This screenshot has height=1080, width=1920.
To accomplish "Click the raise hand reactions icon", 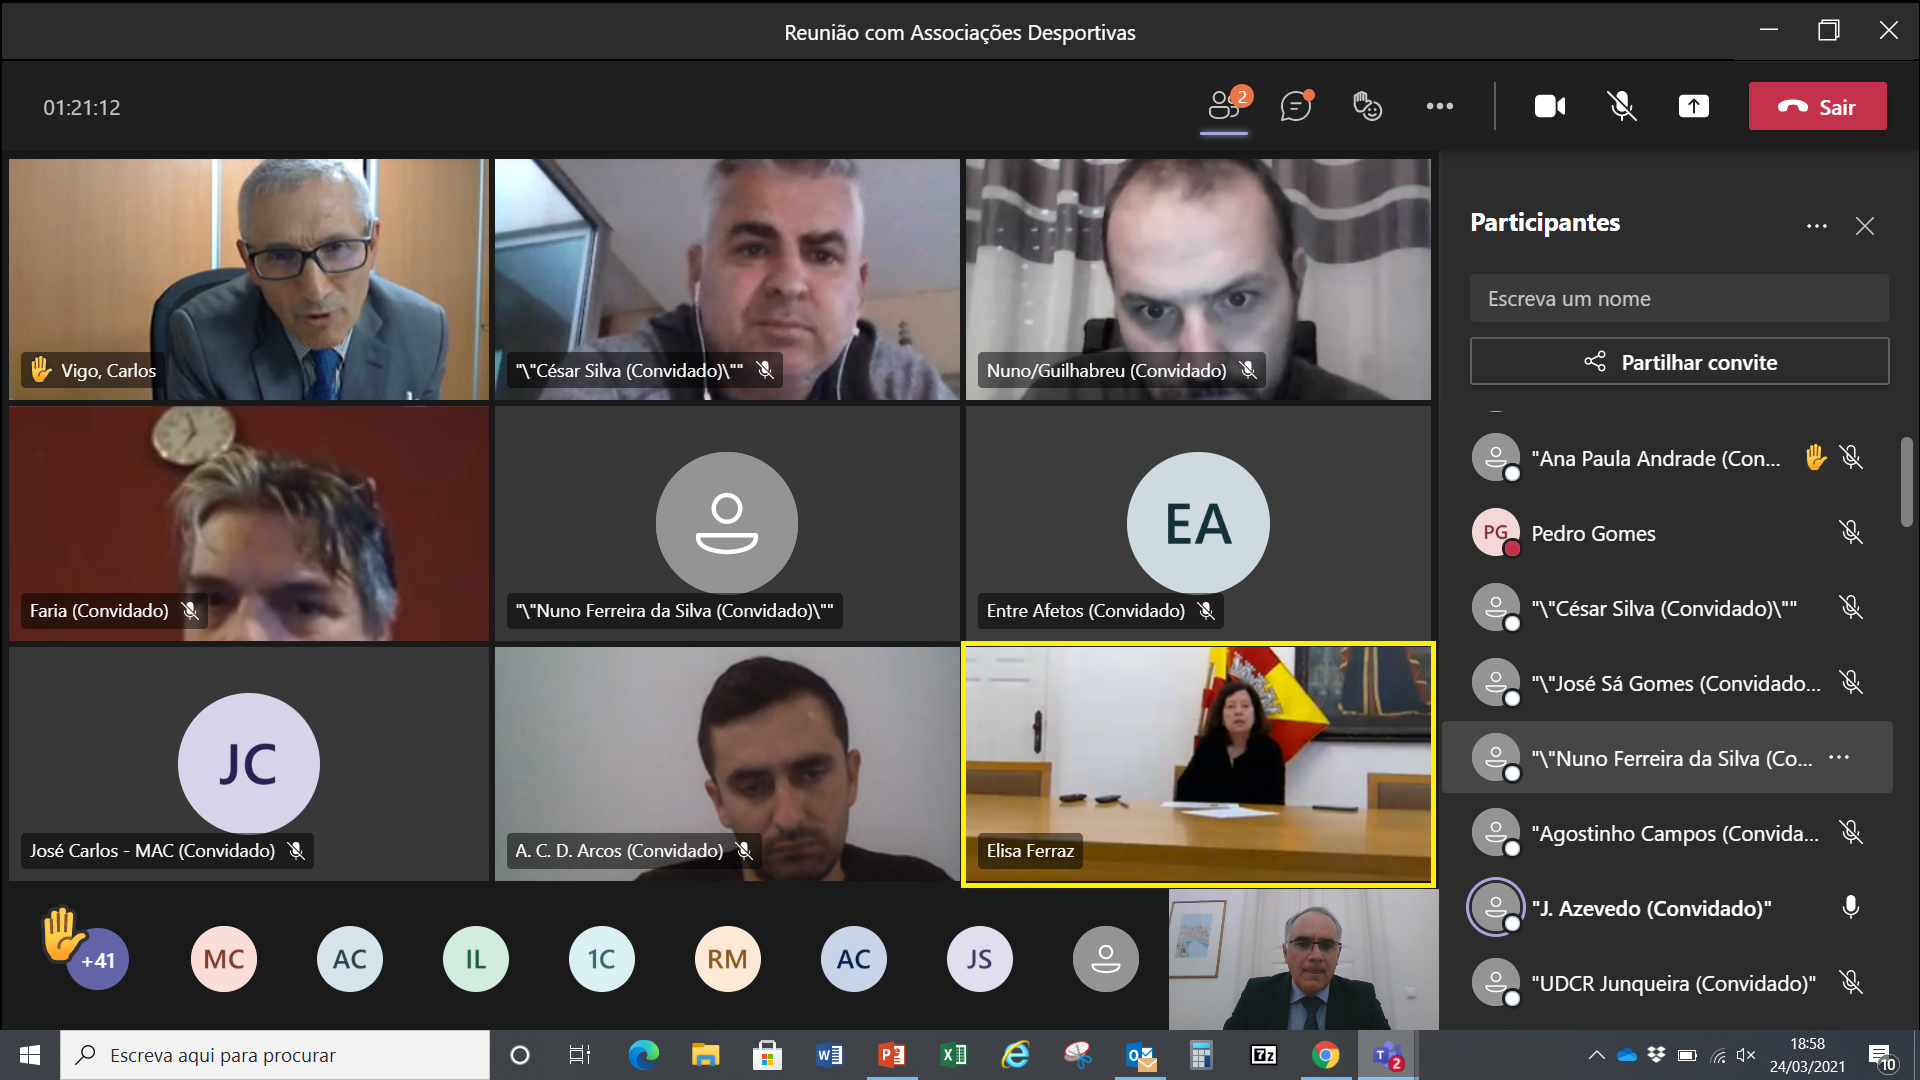I will 1367,106.
